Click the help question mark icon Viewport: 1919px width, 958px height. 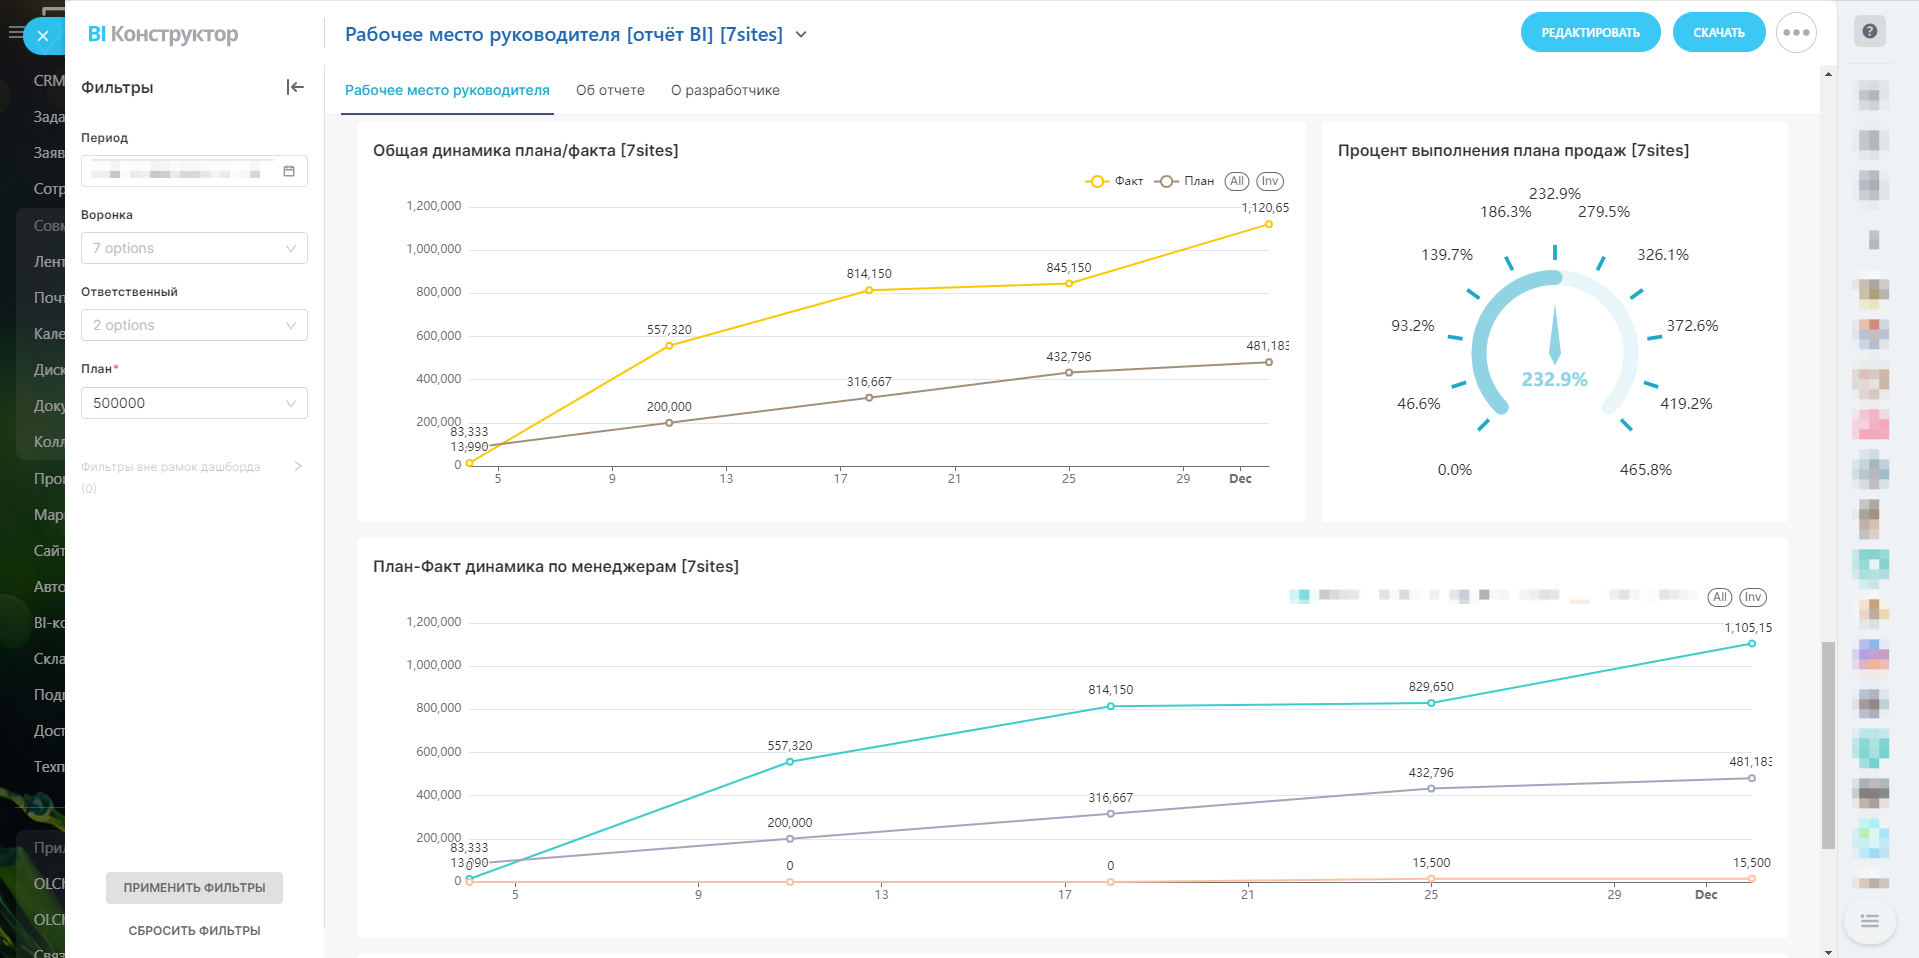(x=1869, y=31)
